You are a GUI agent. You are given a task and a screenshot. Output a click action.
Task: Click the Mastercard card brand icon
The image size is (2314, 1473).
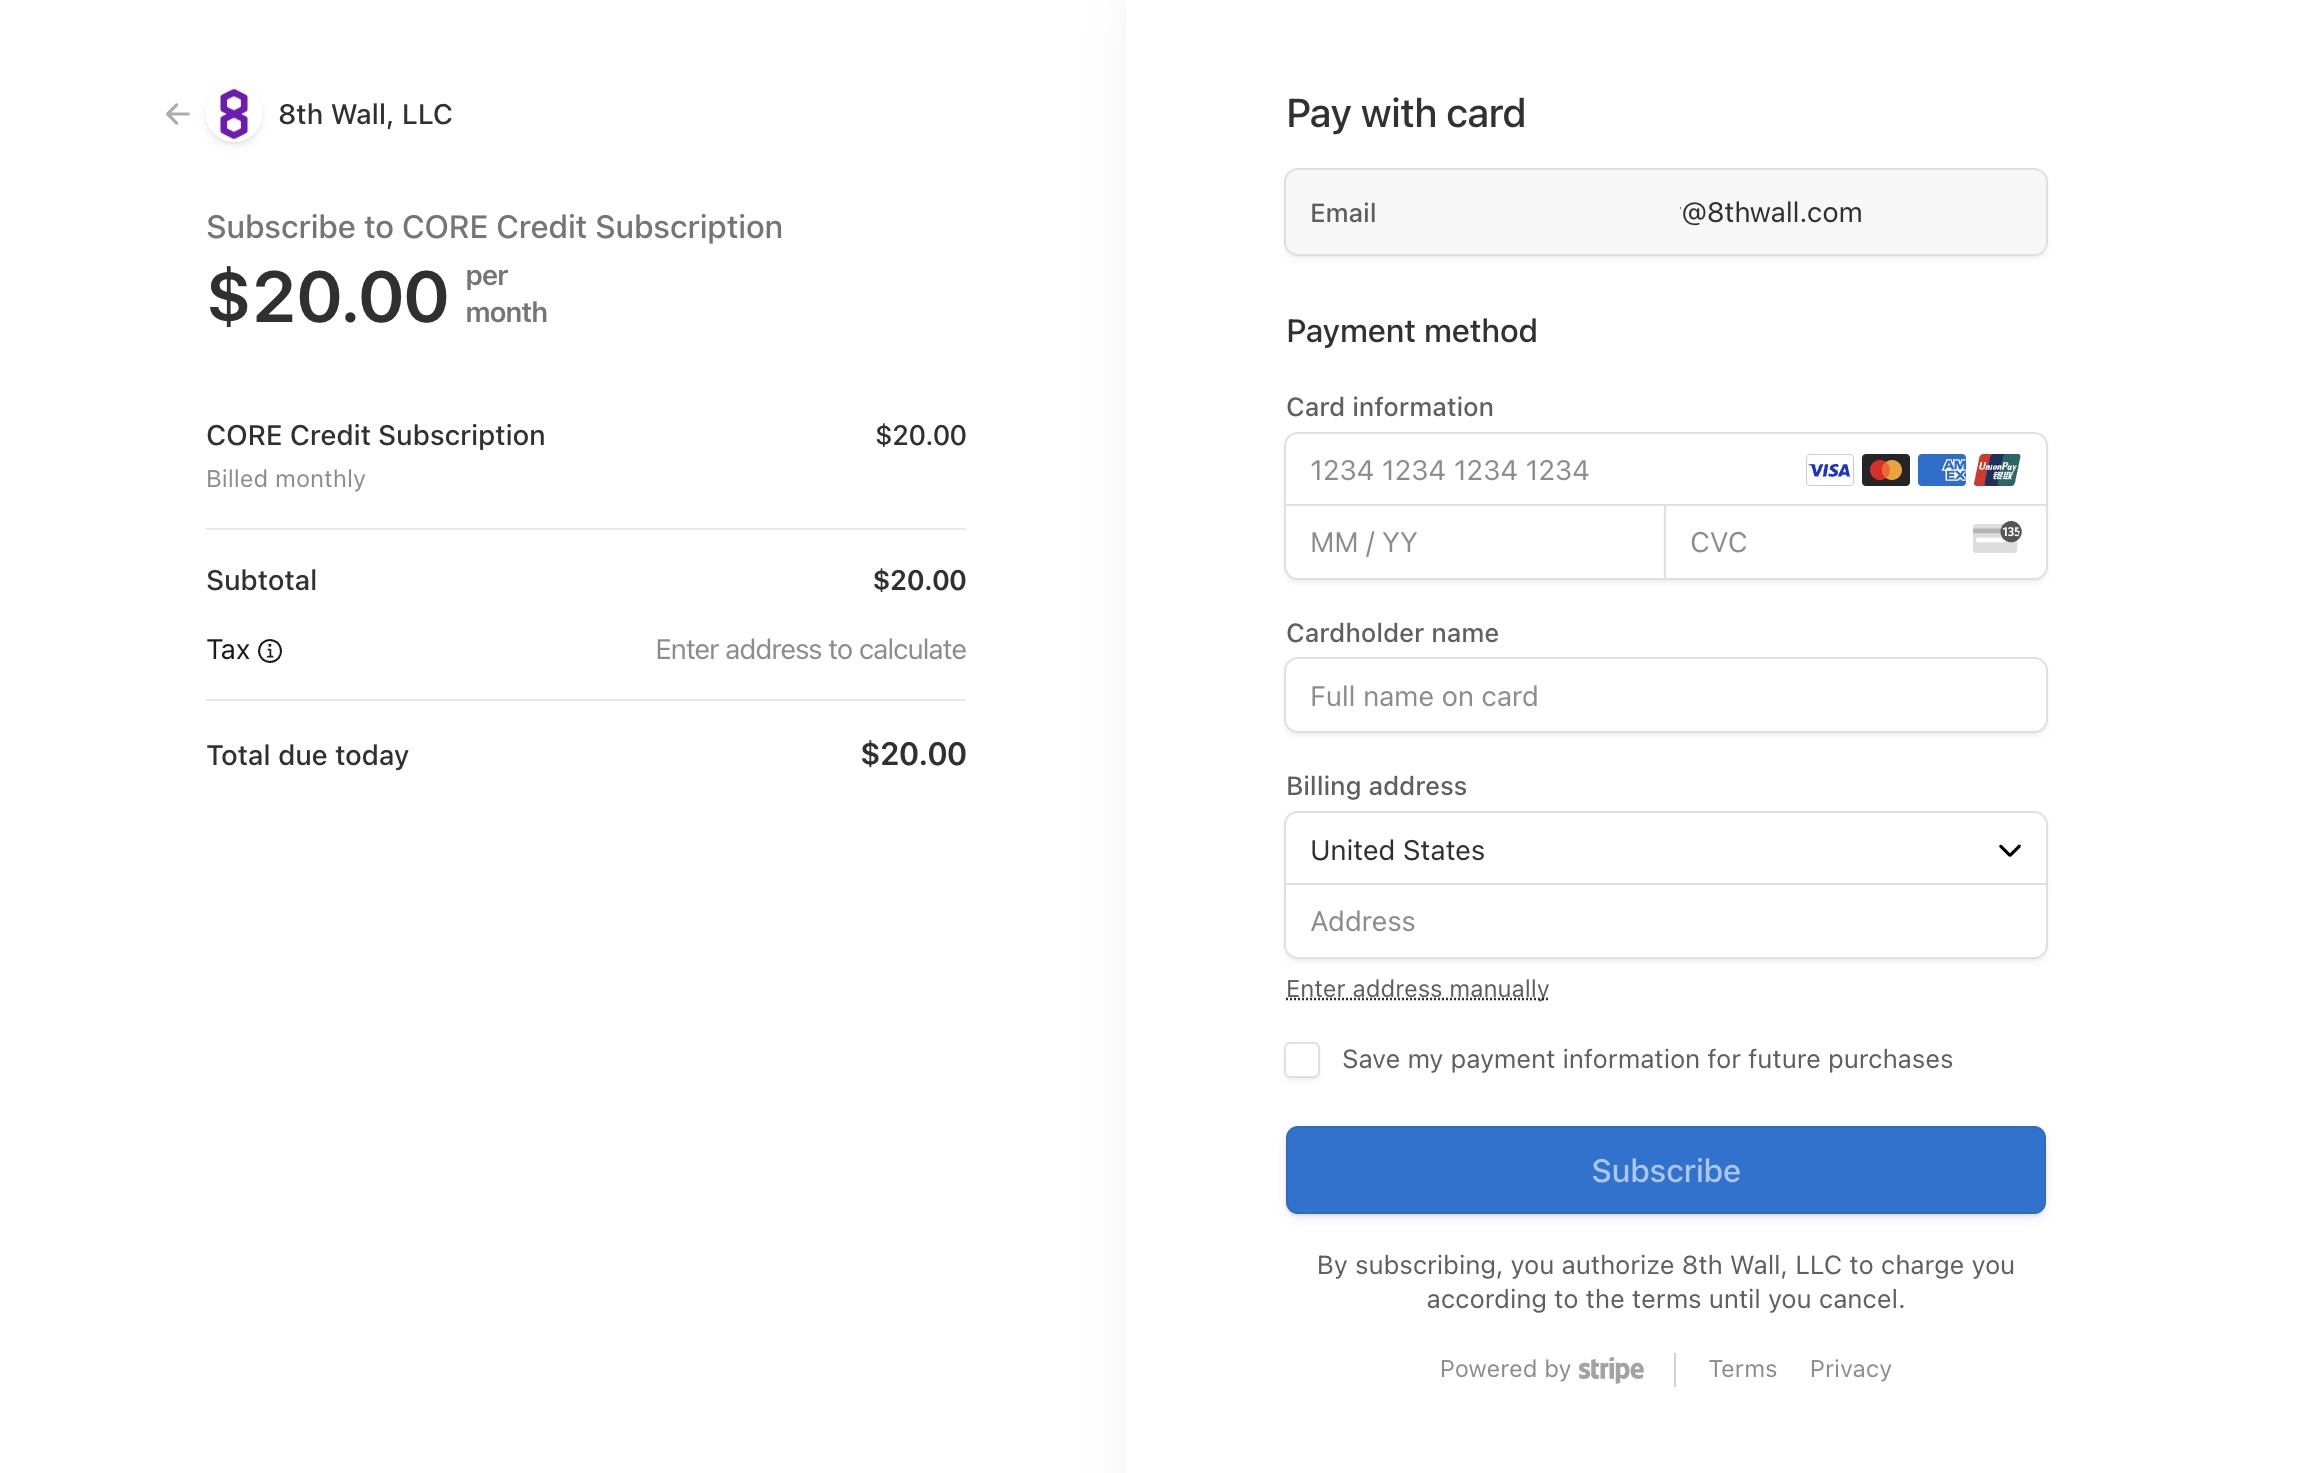(1886, 470)
